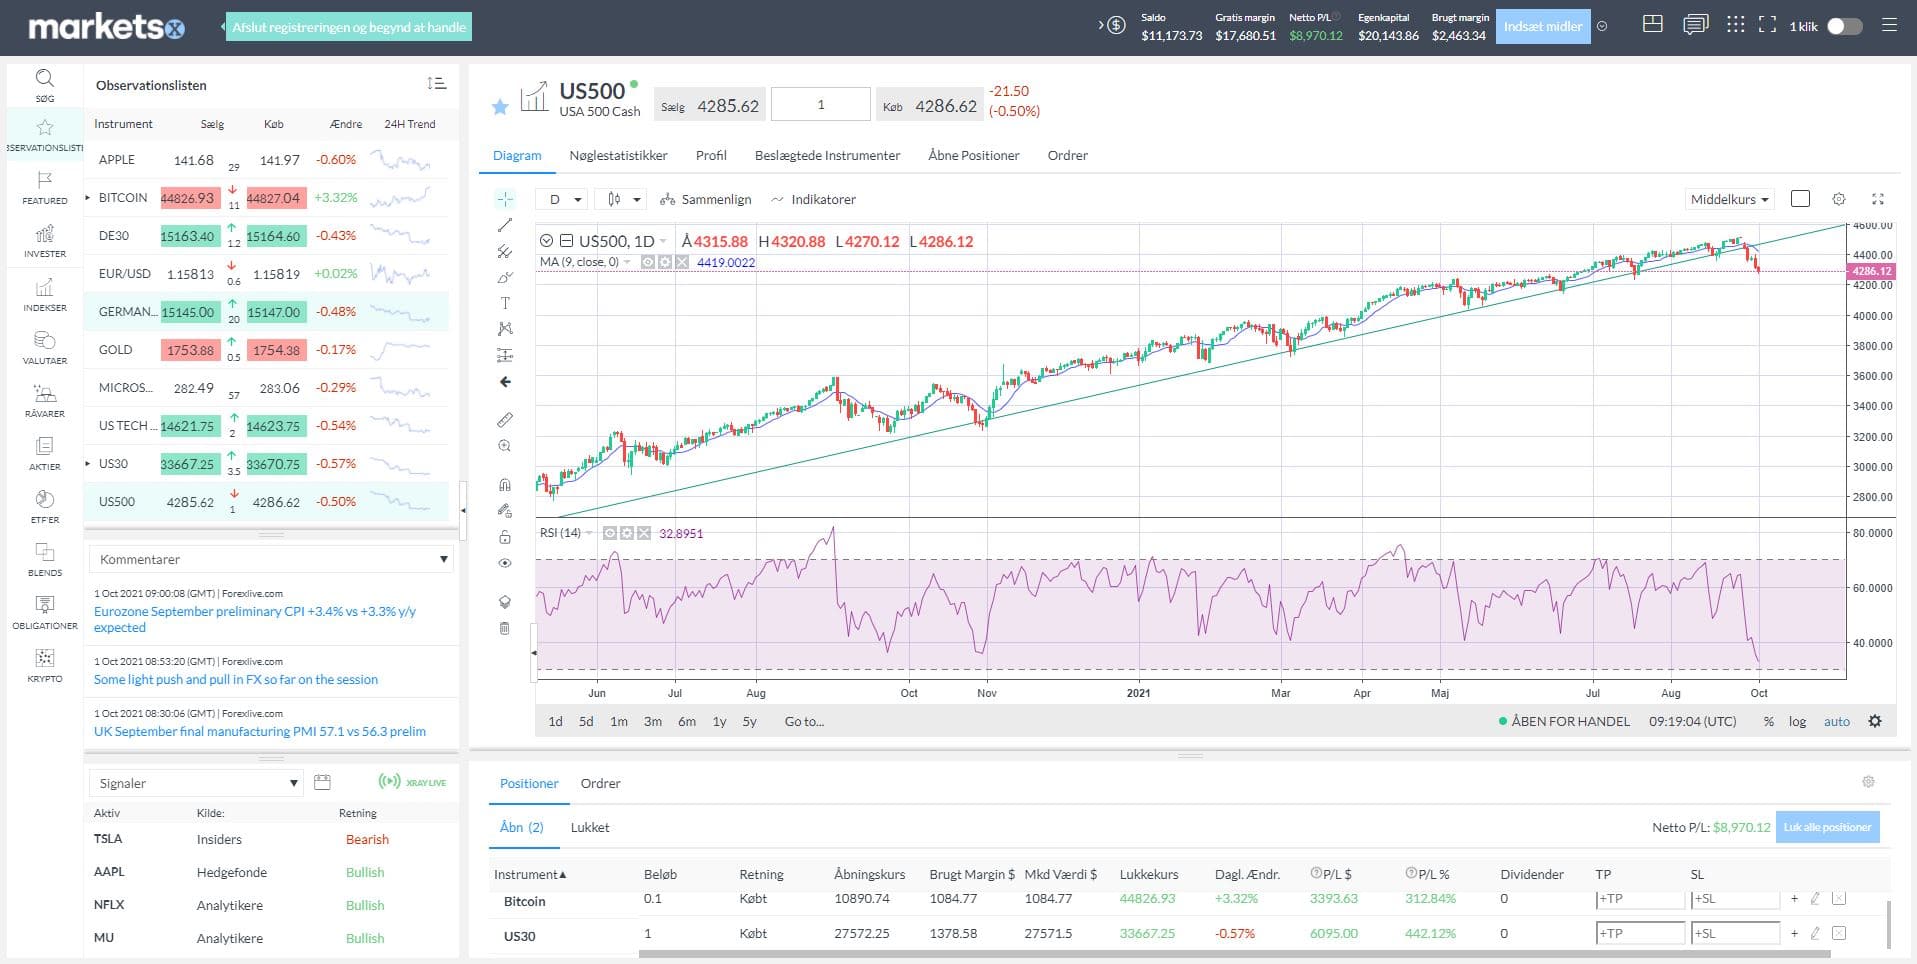The image size is (1917, 964).
Task: Open Ordrer tab in bottom panel
Action: pyautogui.click(x=600, y=783)
